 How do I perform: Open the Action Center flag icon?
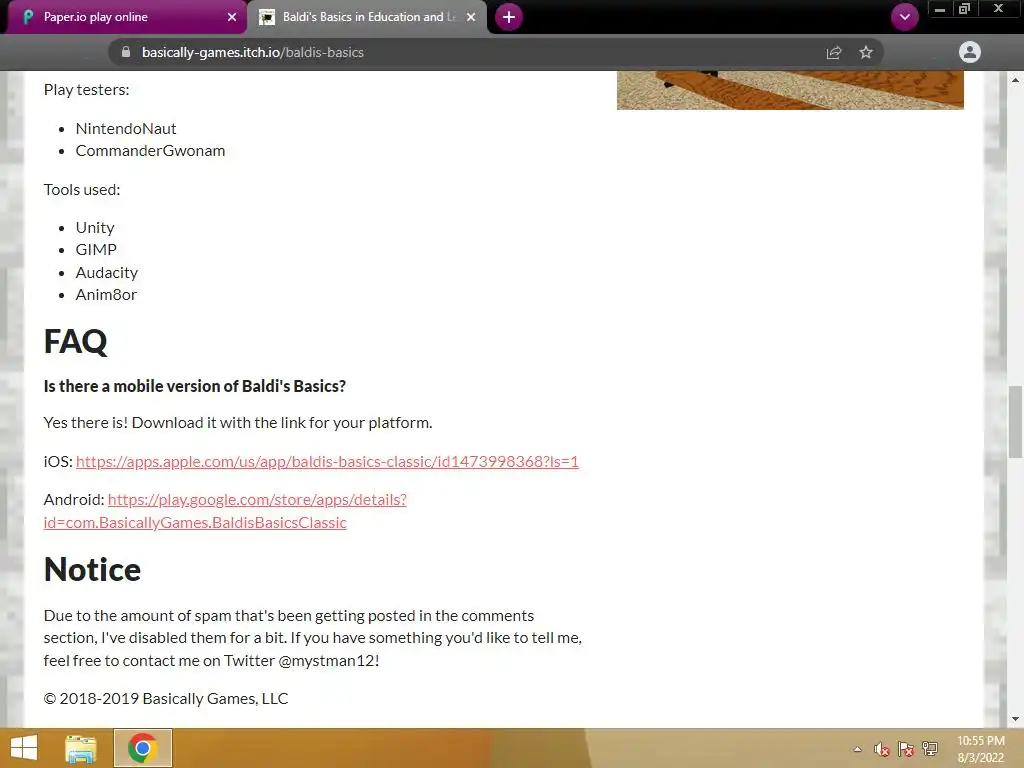pyautogui.click(x=906, y=749)
